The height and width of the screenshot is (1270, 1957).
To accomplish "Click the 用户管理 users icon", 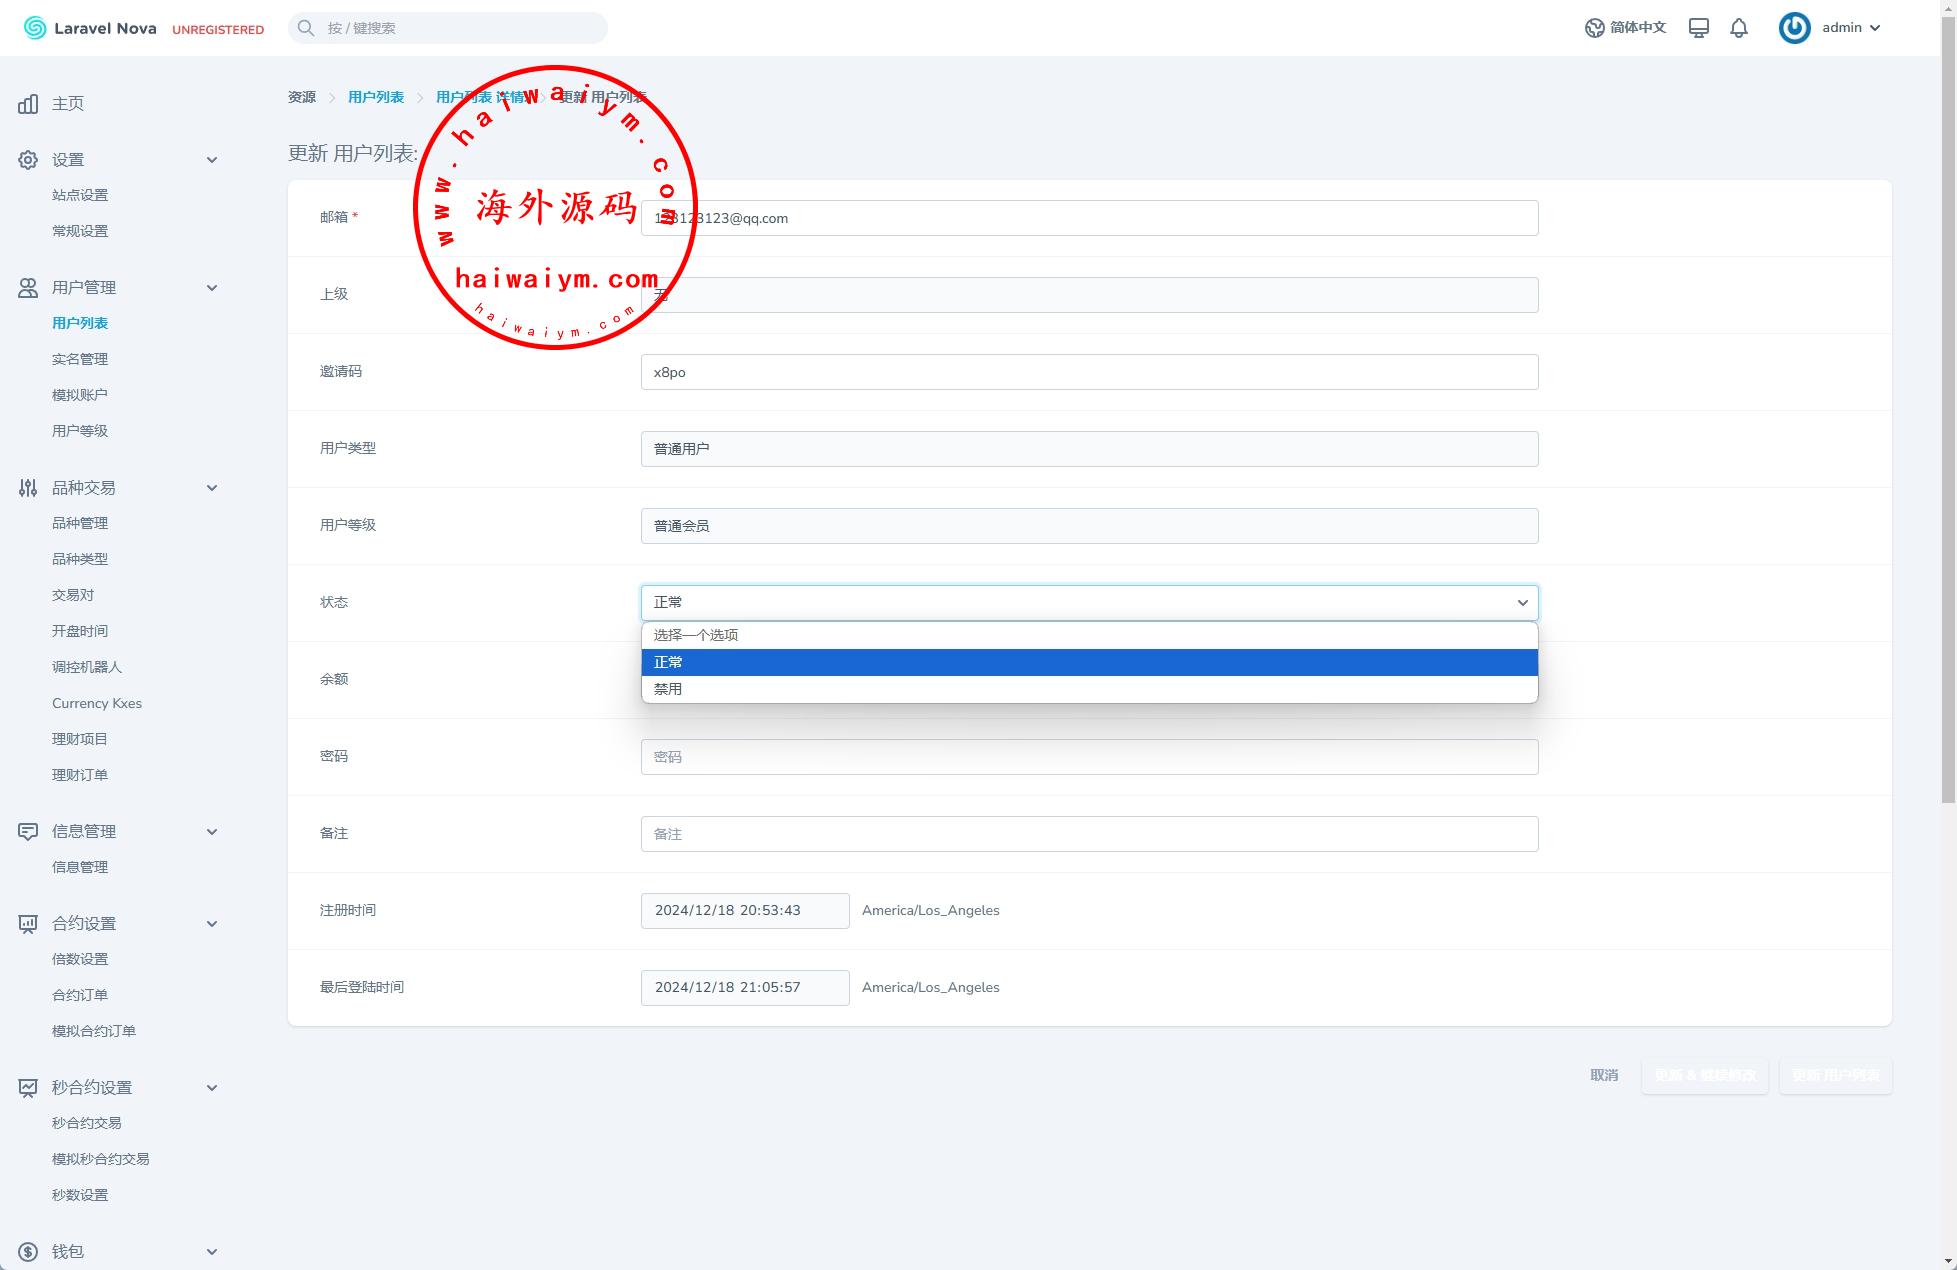I will point(28,288).
